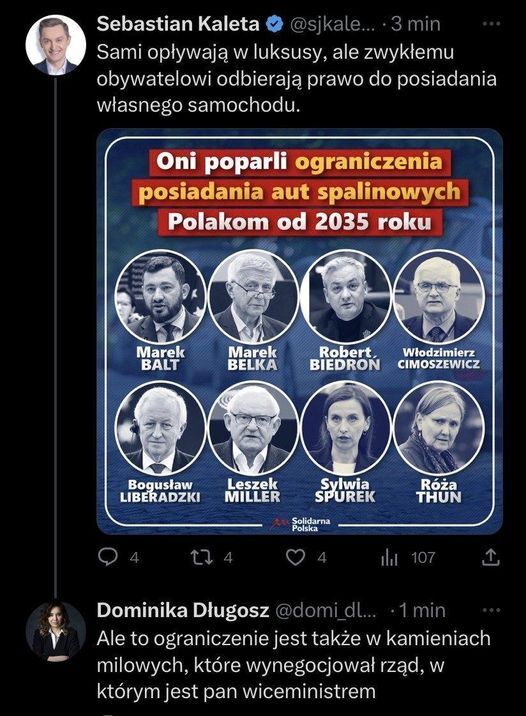Open the three-dot menu on Kaleta's tweet
This screenshot has height=716, width=526.
491,24
